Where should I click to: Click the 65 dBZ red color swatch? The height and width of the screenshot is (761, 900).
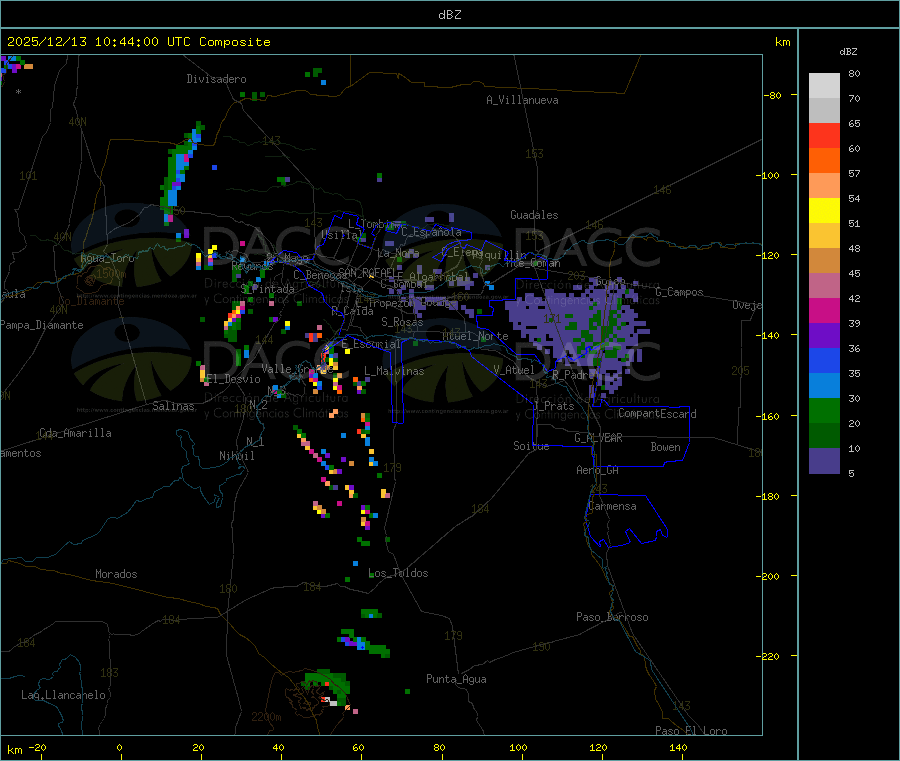click(824, 135)
